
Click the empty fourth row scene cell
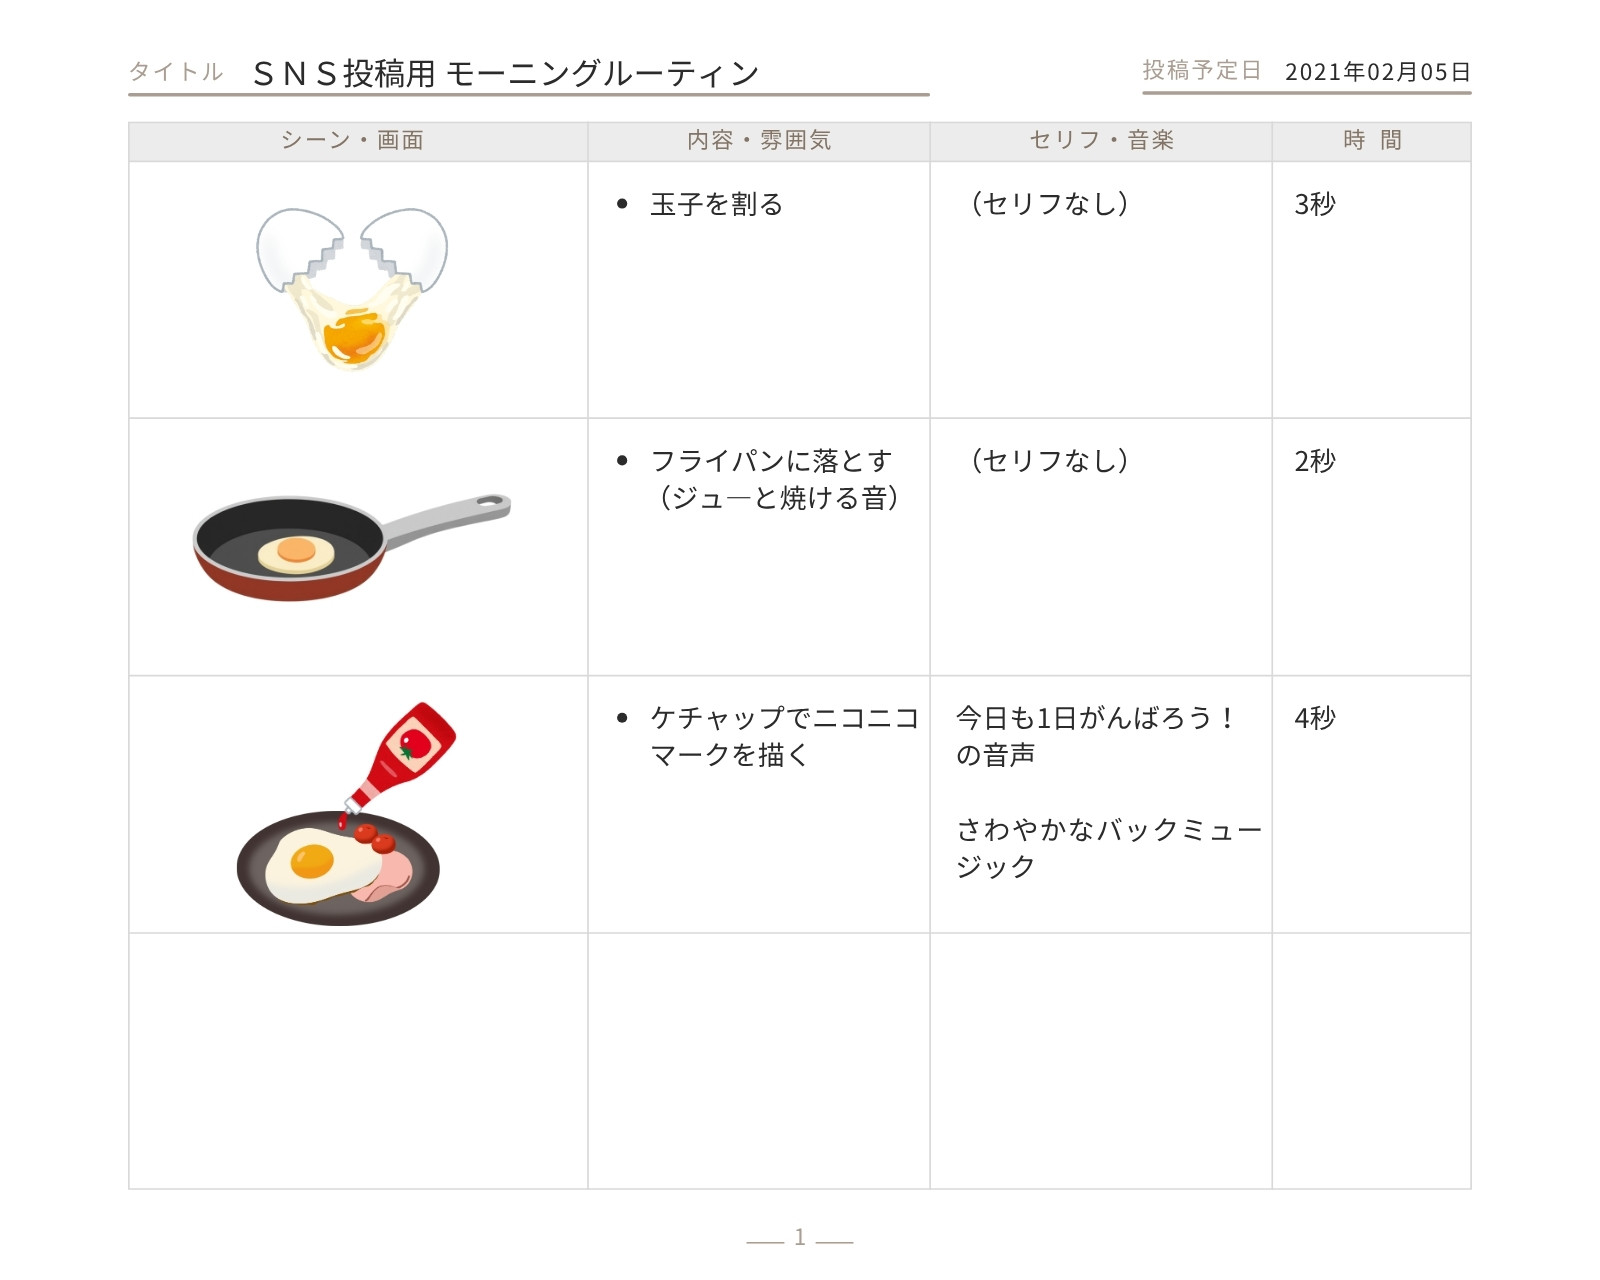point(358,1061)
